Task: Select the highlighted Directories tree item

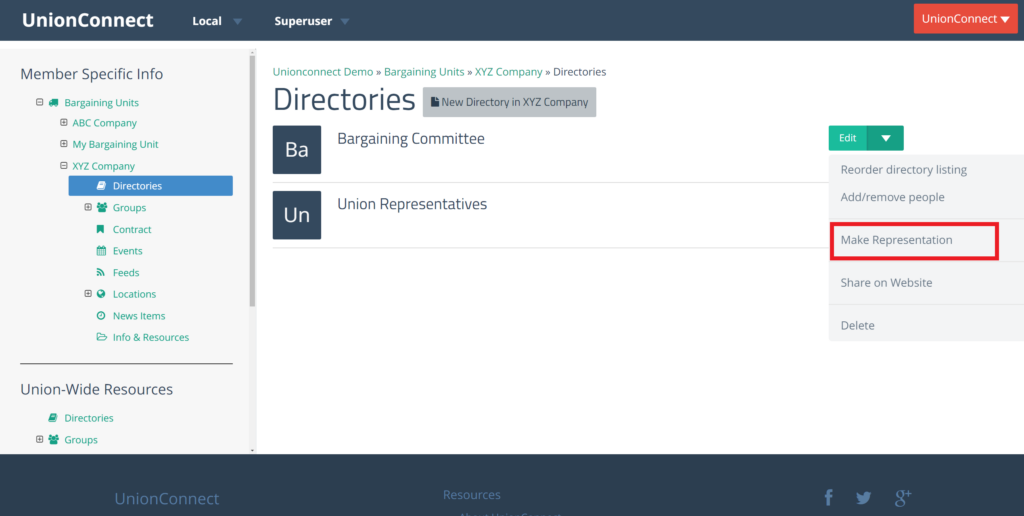Action: [150, 186]
